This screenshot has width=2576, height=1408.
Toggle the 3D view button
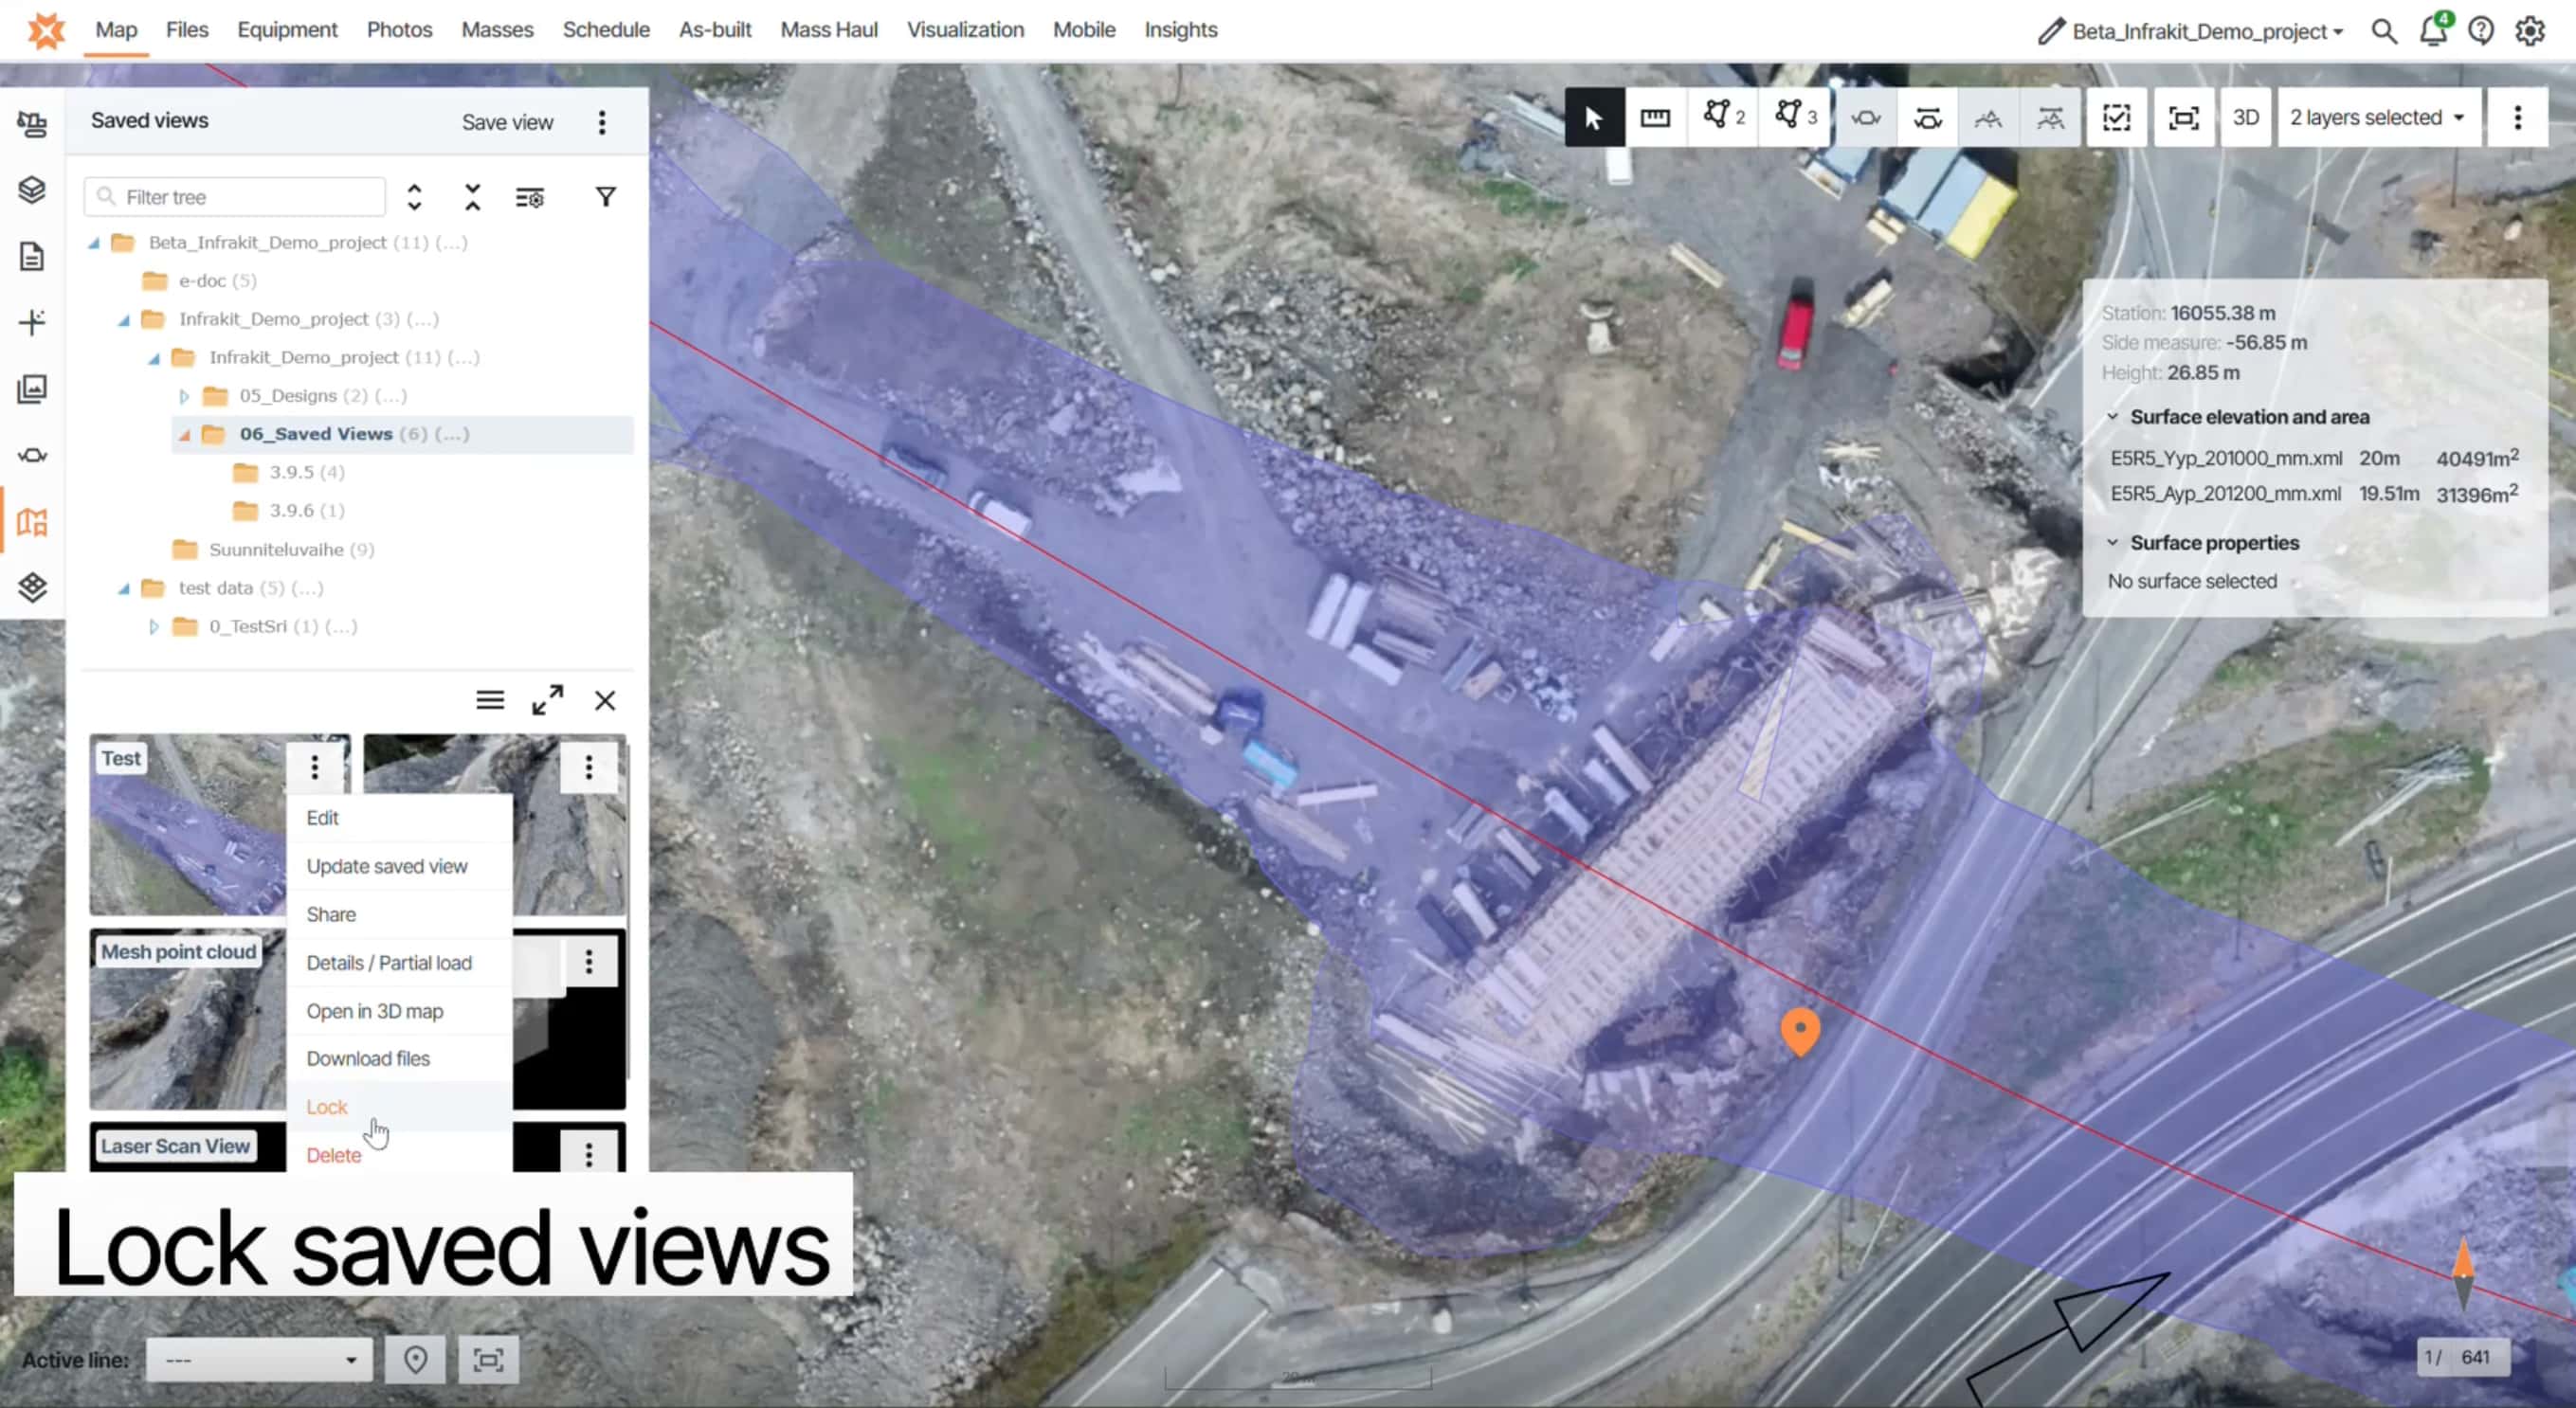click(x=2246, y=118)
